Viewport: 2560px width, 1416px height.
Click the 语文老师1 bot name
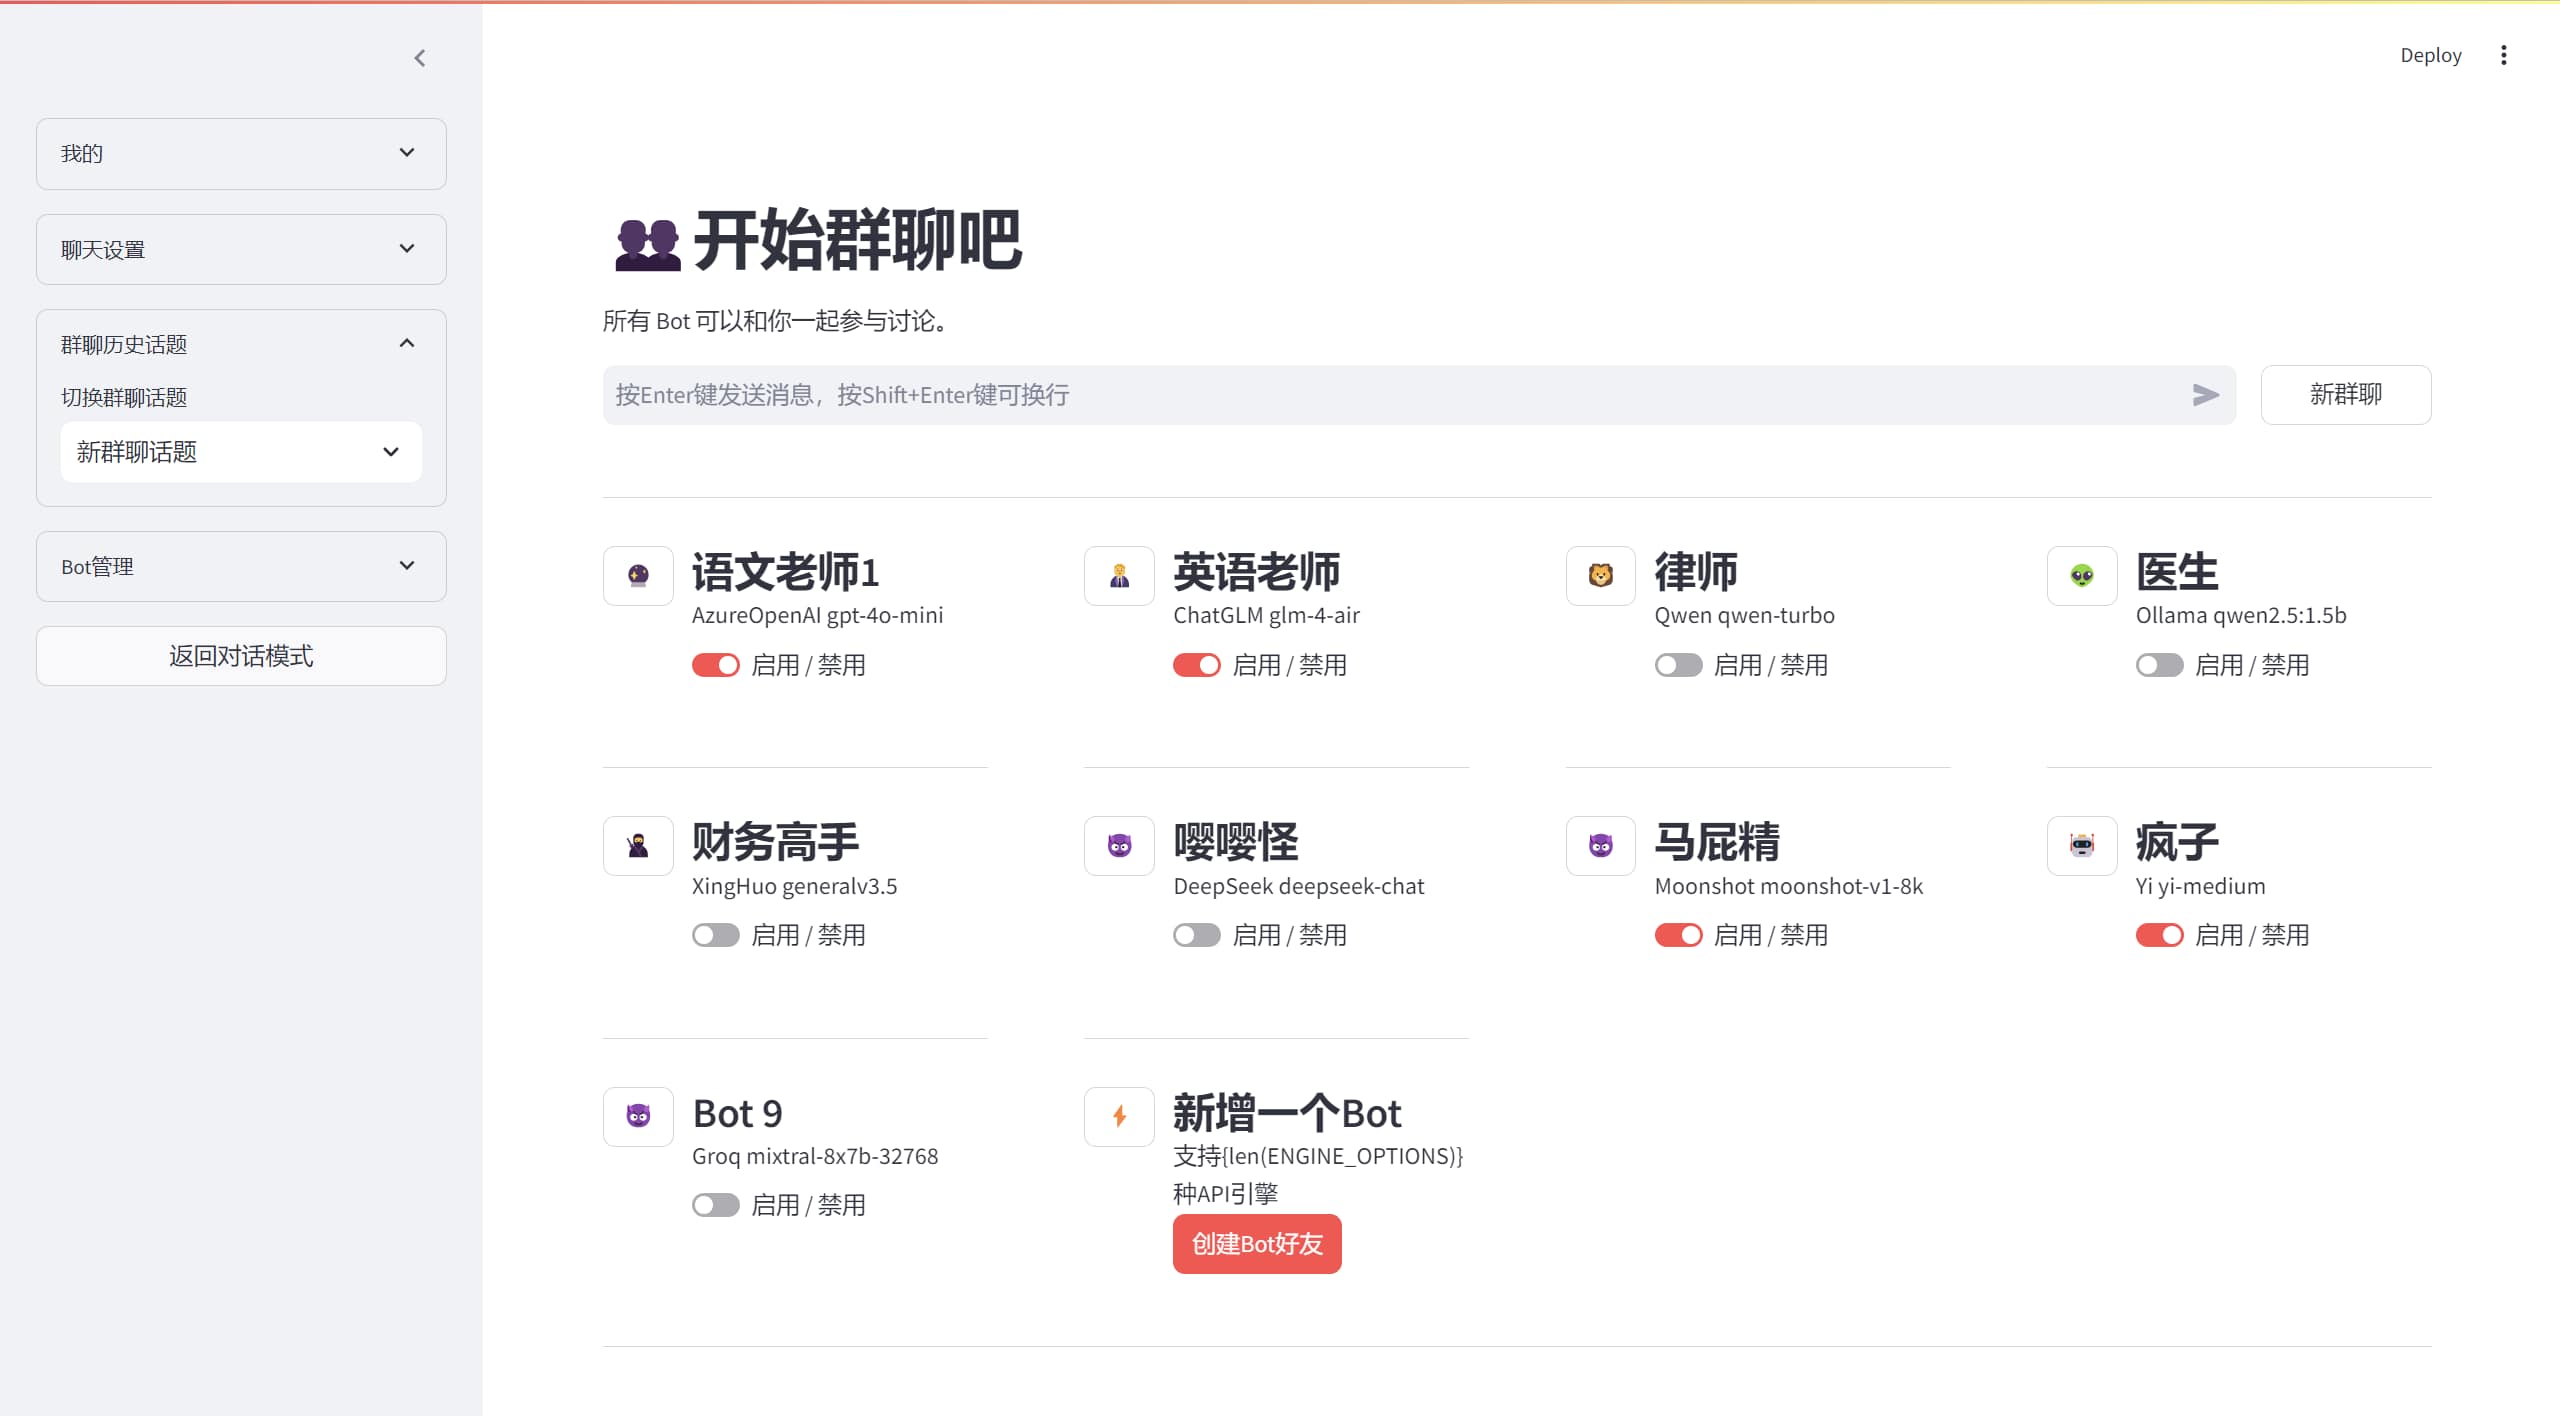(785, 572)
